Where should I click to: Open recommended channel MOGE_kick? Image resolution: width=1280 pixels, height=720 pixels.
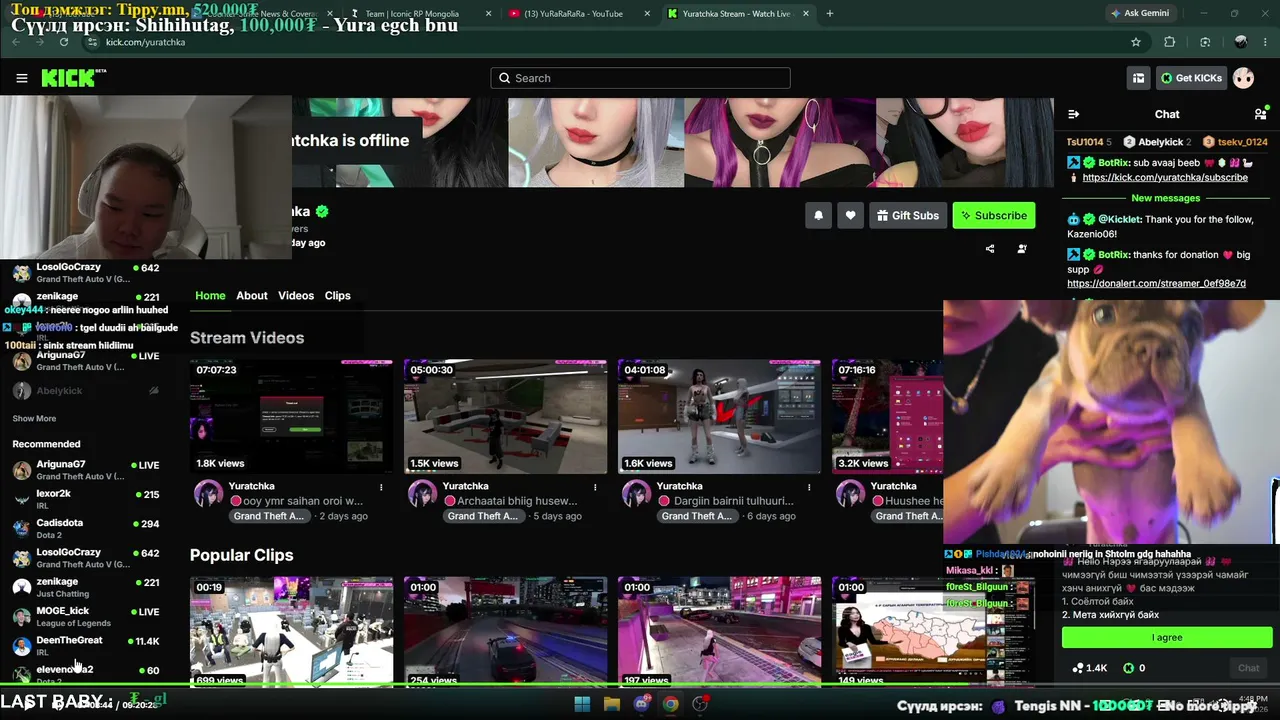tap(85, 616)
